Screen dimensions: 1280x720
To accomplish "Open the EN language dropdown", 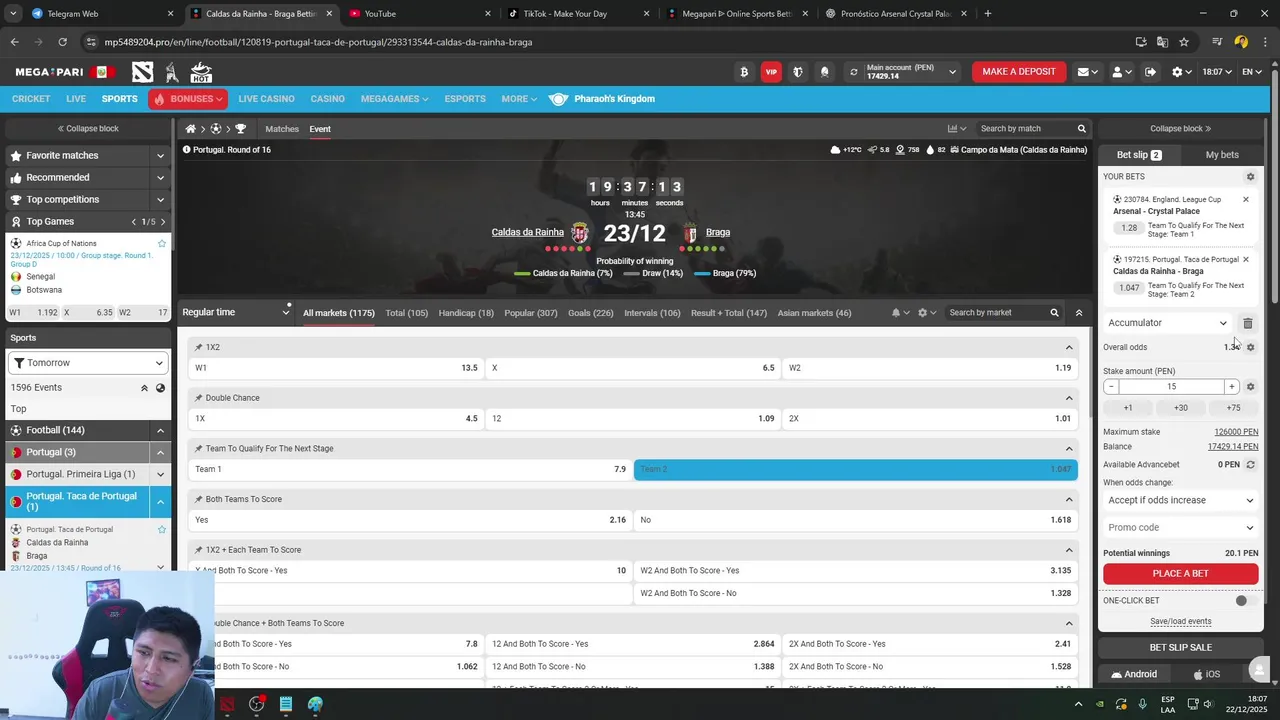I will pos(1252,72).
